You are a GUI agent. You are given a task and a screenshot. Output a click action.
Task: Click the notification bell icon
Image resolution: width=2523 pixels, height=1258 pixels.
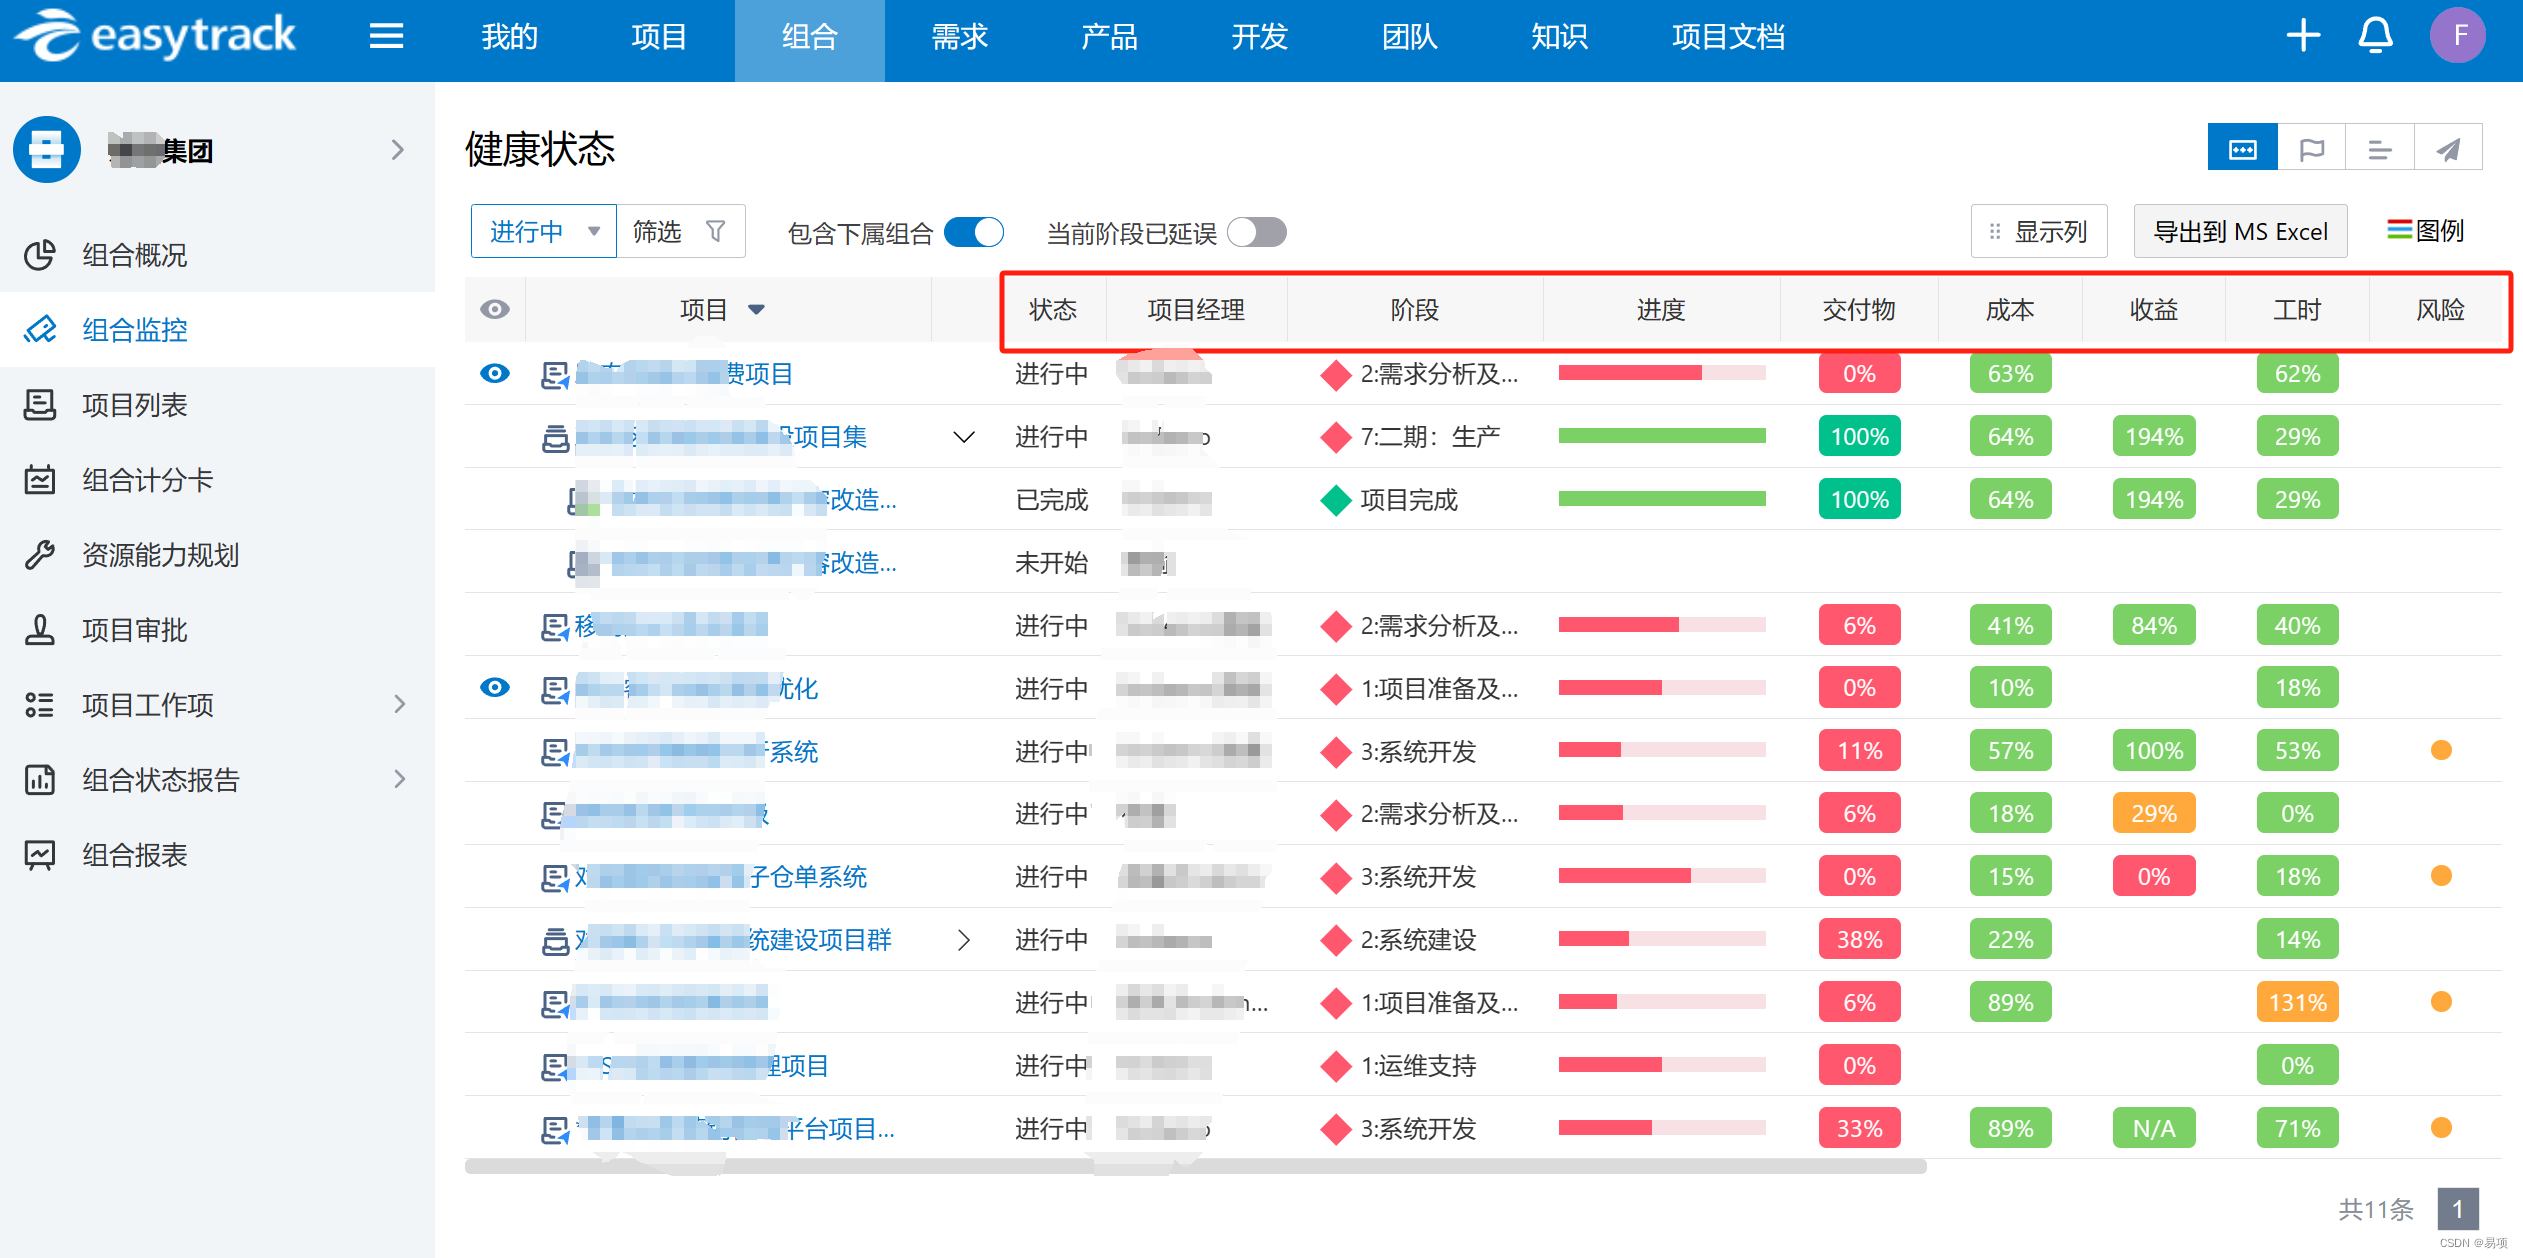[x=2375, y=36]
